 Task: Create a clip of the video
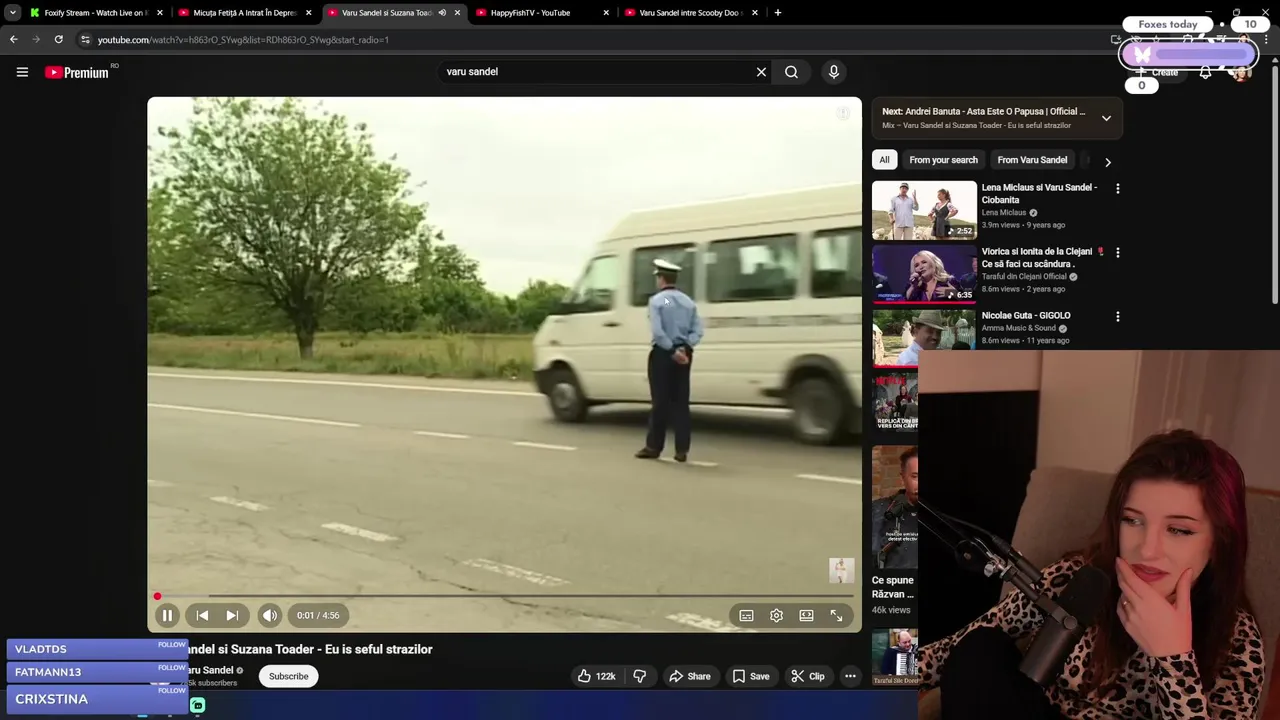pyautogui.click(x=808, y=677)
